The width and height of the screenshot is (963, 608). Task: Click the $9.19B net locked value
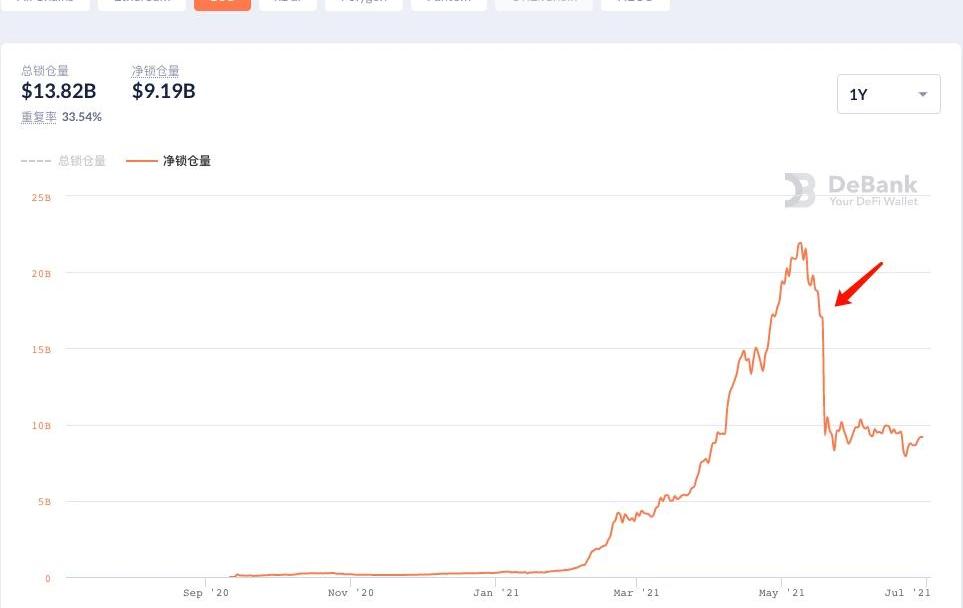click(x=164, y=92)
